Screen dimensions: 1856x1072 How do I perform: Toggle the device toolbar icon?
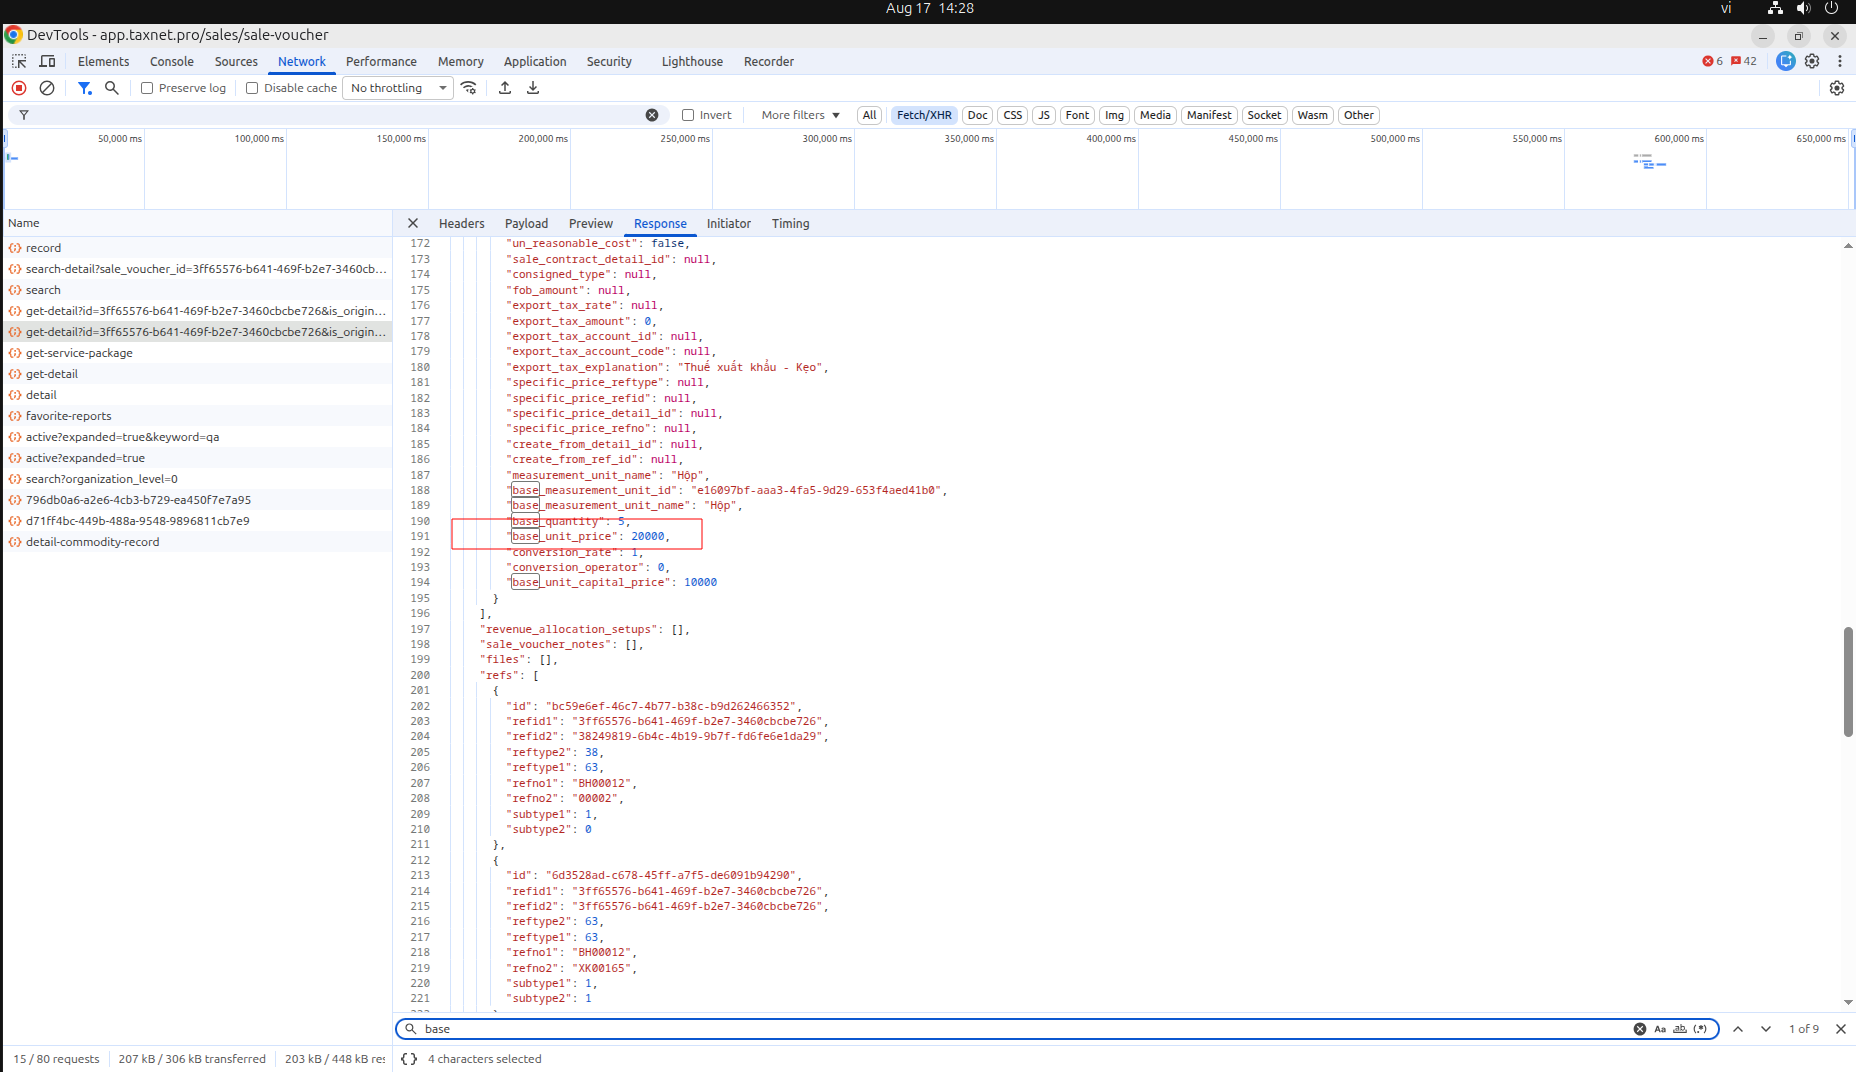47,61
